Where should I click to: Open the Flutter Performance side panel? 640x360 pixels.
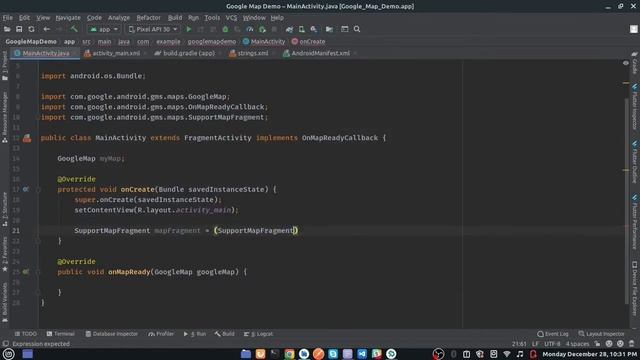[635, 223]
